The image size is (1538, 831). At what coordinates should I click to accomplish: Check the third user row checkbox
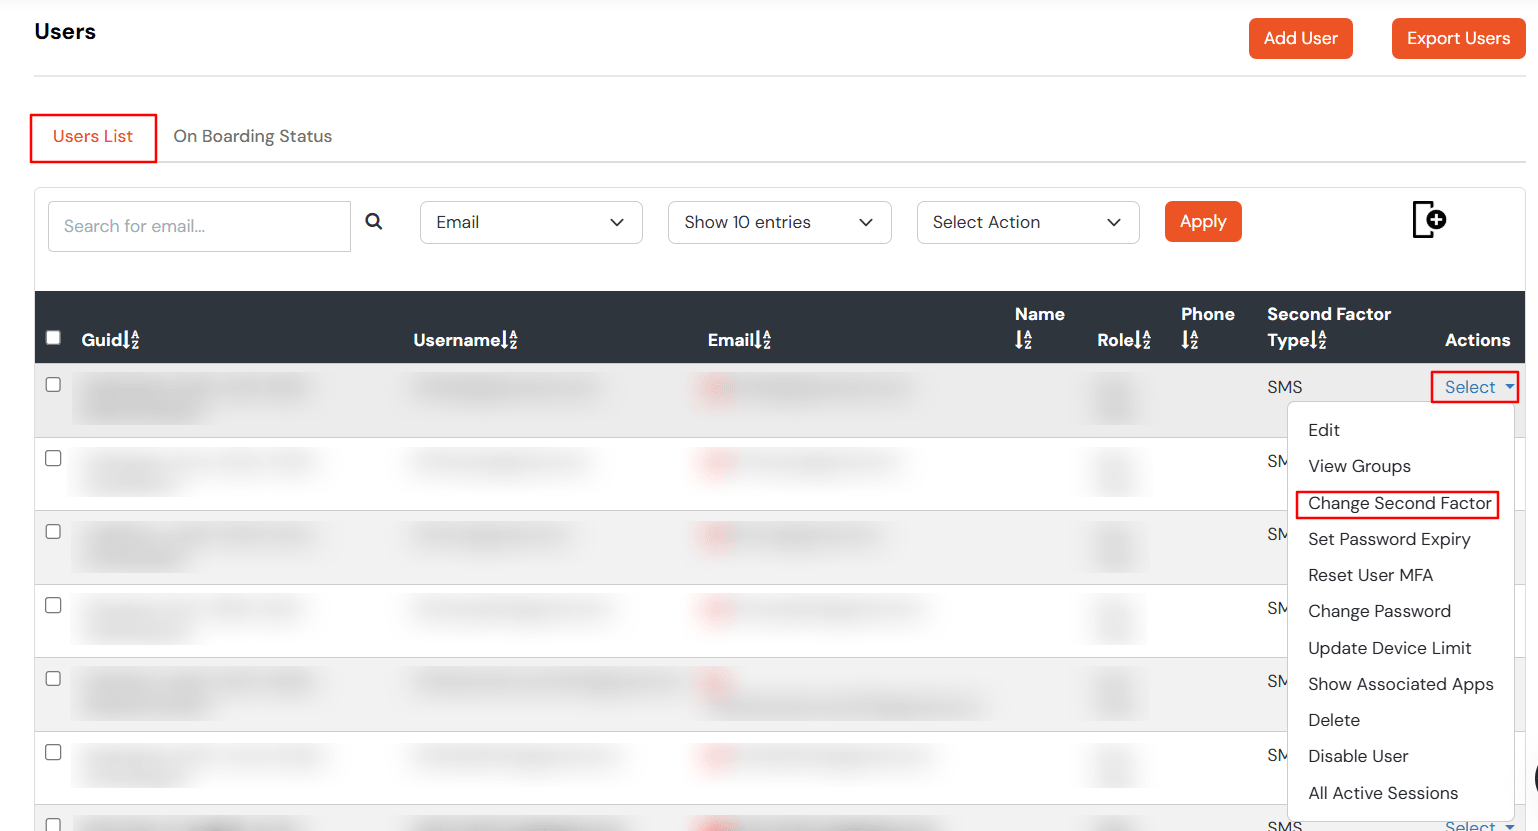point(54,532)
